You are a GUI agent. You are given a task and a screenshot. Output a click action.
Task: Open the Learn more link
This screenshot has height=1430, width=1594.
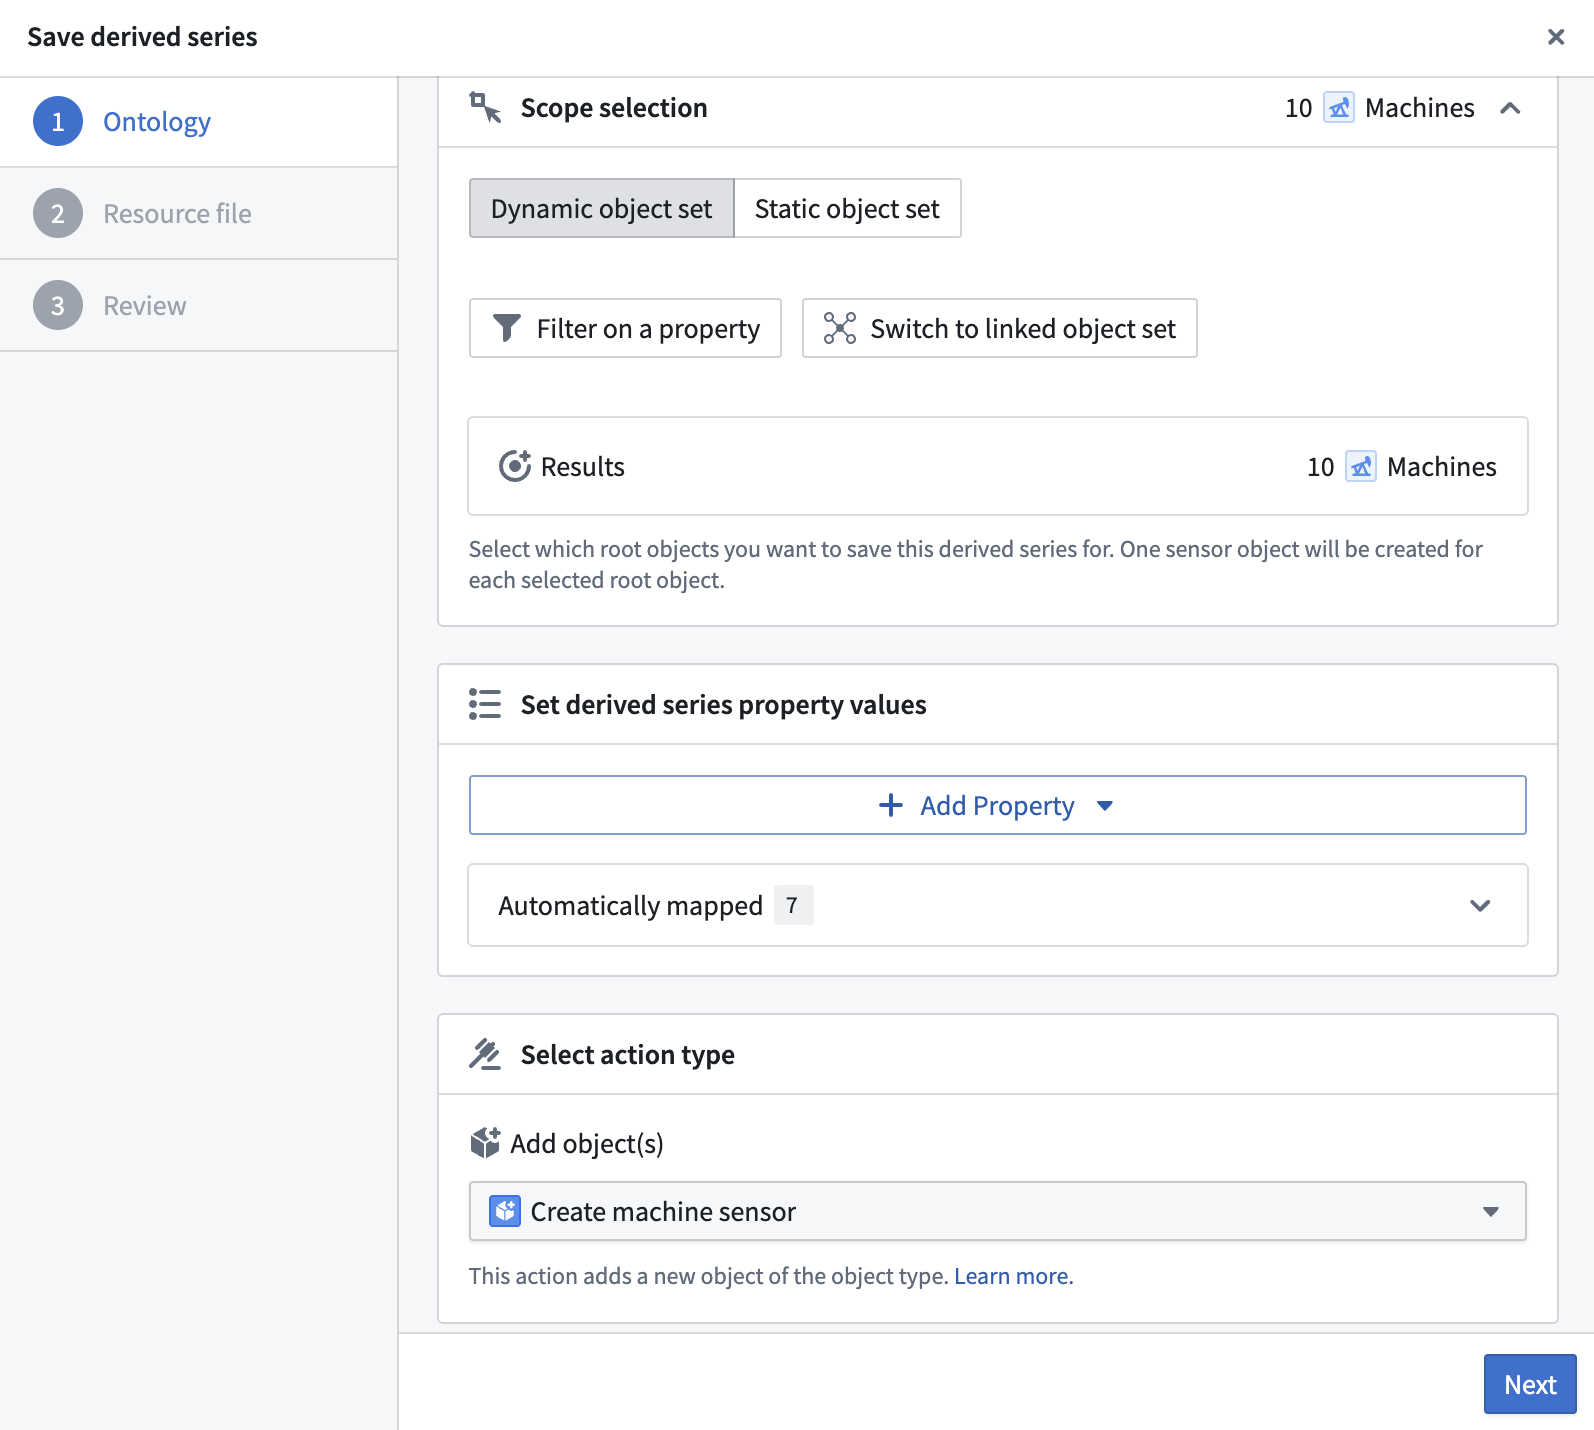(x=1013, y=1276)
